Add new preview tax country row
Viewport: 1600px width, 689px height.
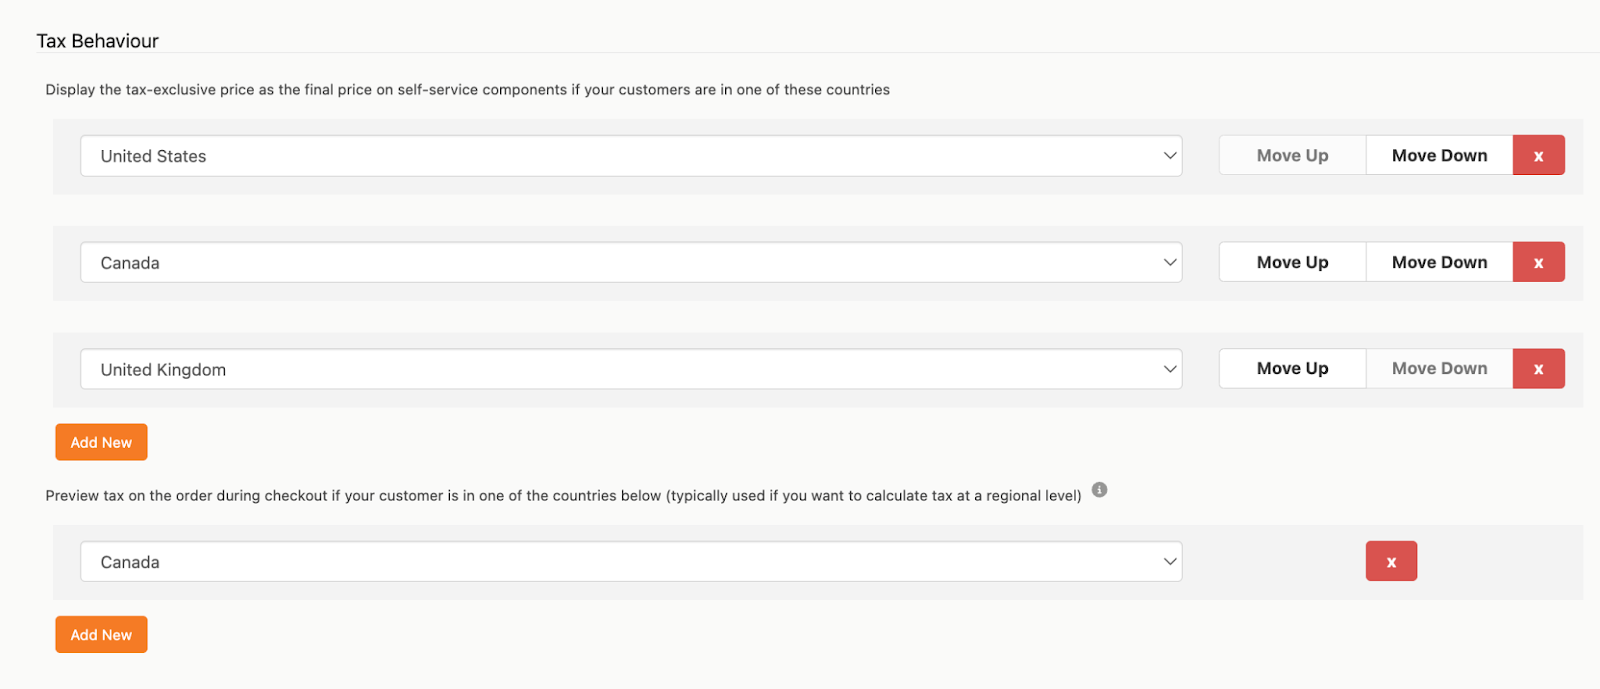(101, 635)
